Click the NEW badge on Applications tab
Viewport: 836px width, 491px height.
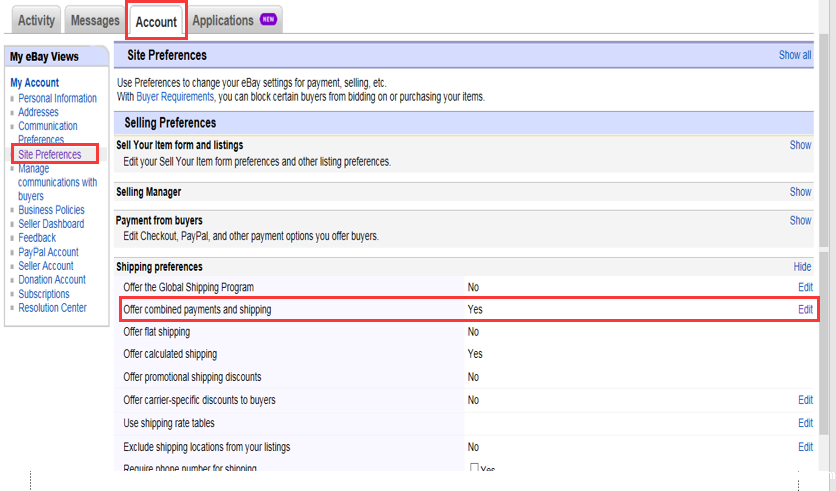coord(268,20)
